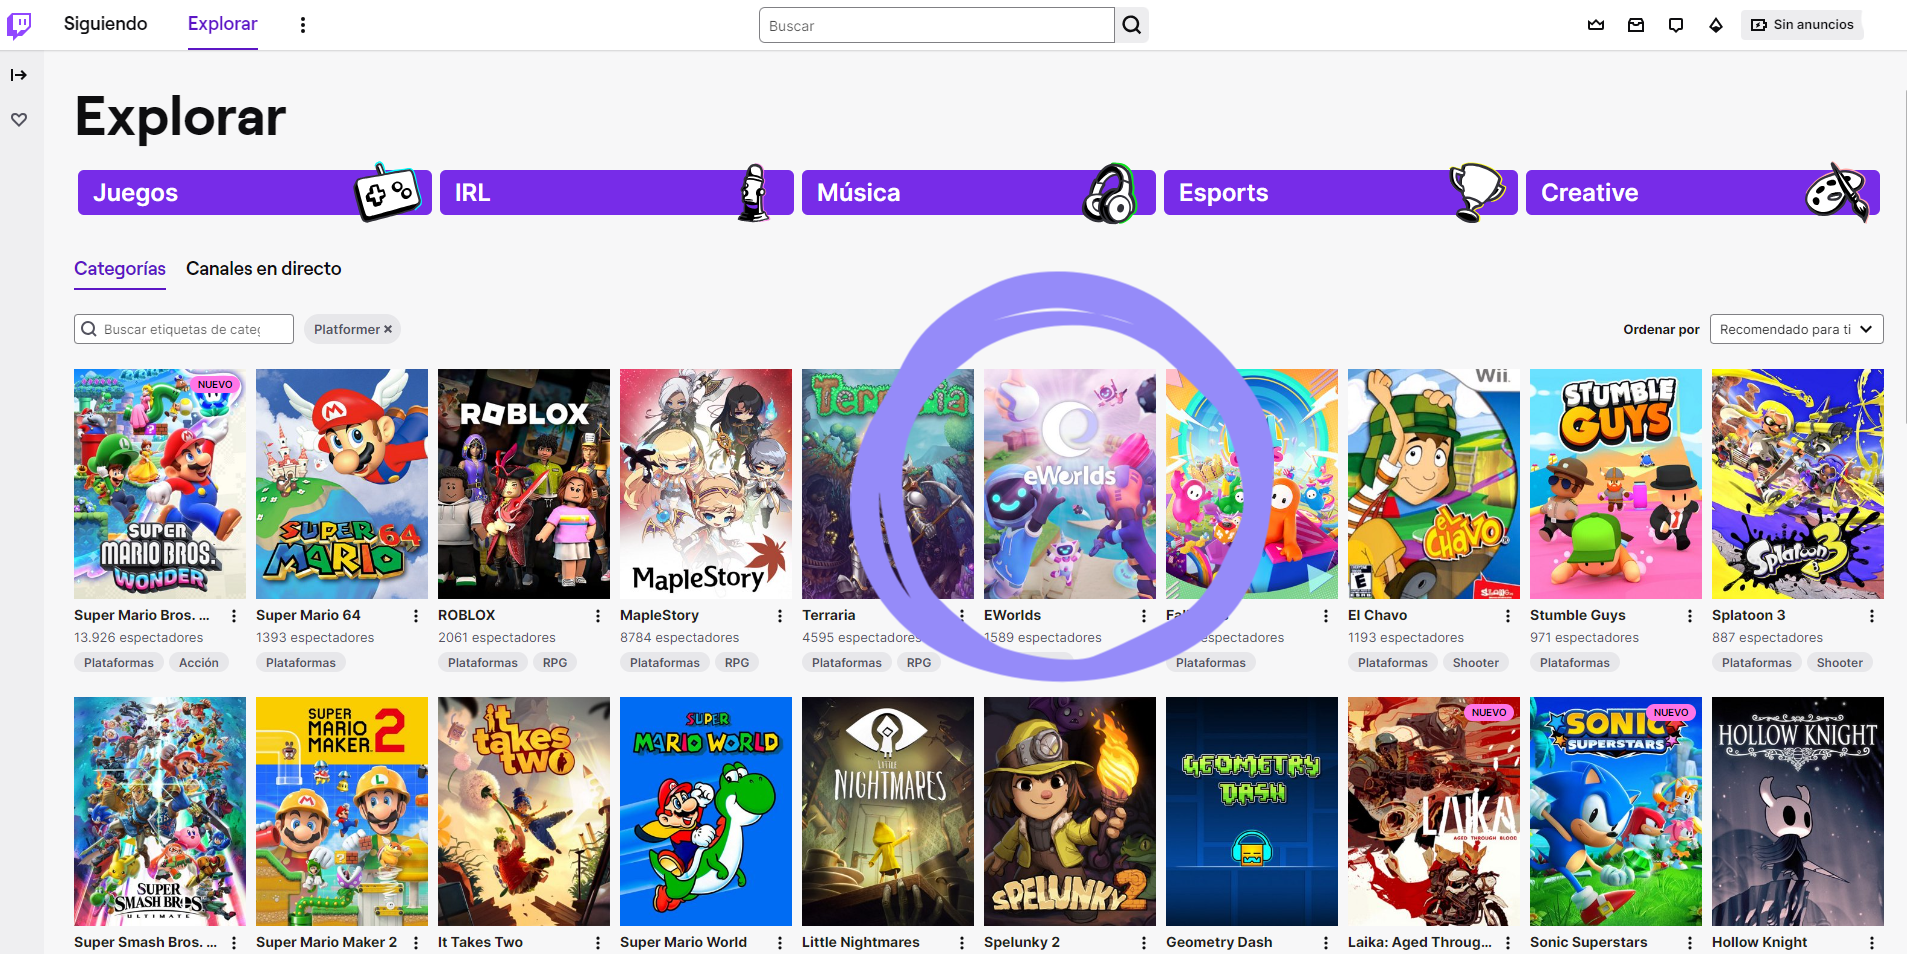Click the Drops gem icon
1907x954 pixels.
[1715, 25]
